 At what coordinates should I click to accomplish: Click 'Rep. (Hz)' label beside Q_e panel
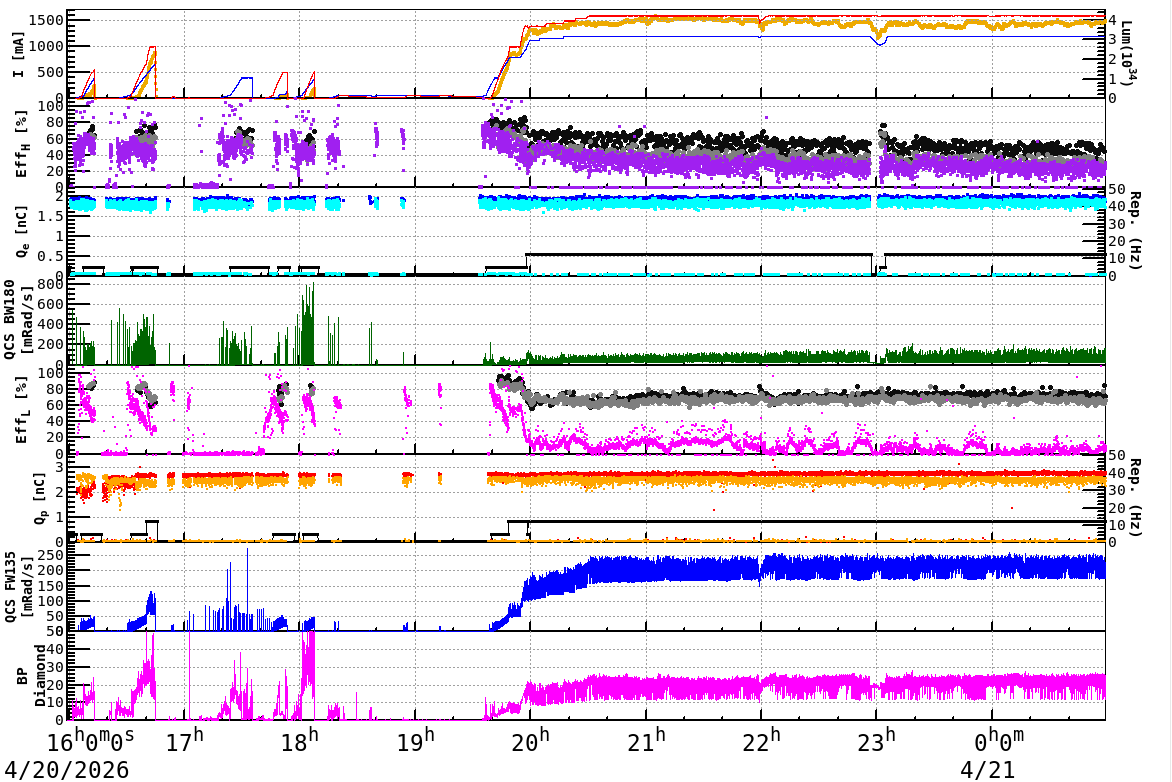(1135, 231)
